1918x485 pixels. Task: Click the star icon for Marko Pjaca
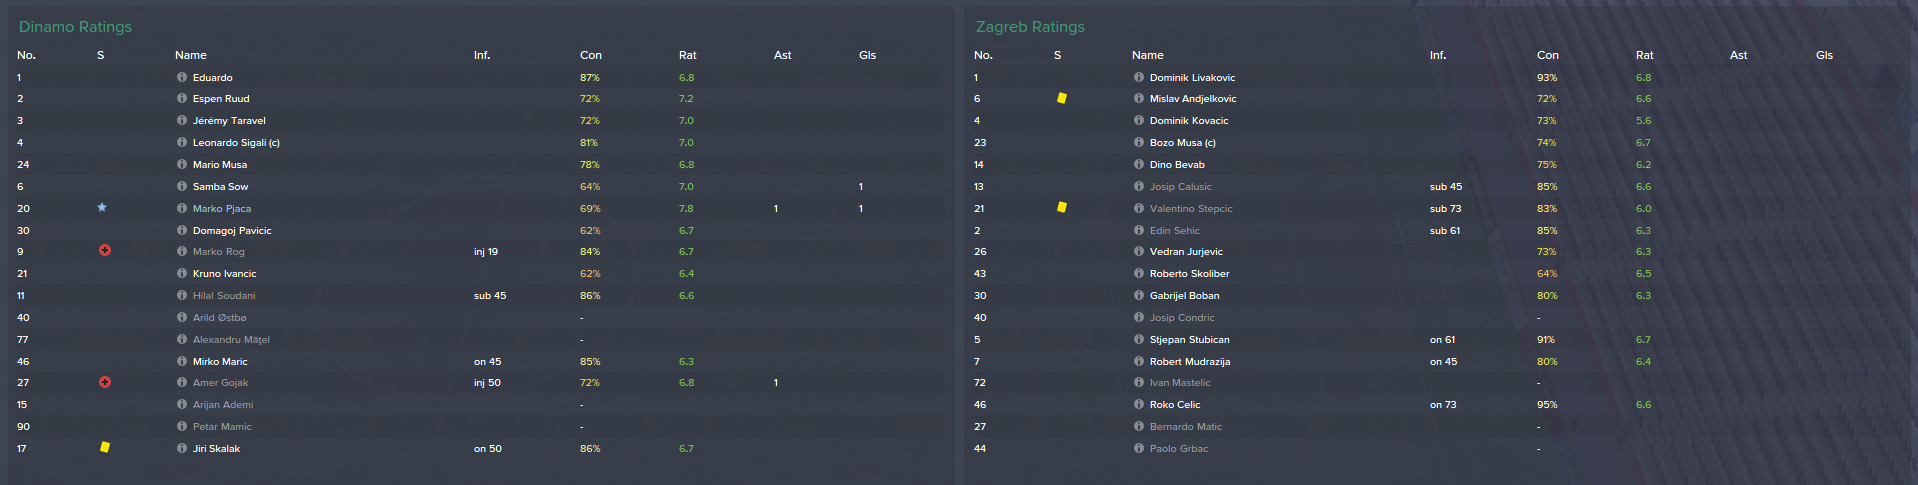(x=102, y=207)
